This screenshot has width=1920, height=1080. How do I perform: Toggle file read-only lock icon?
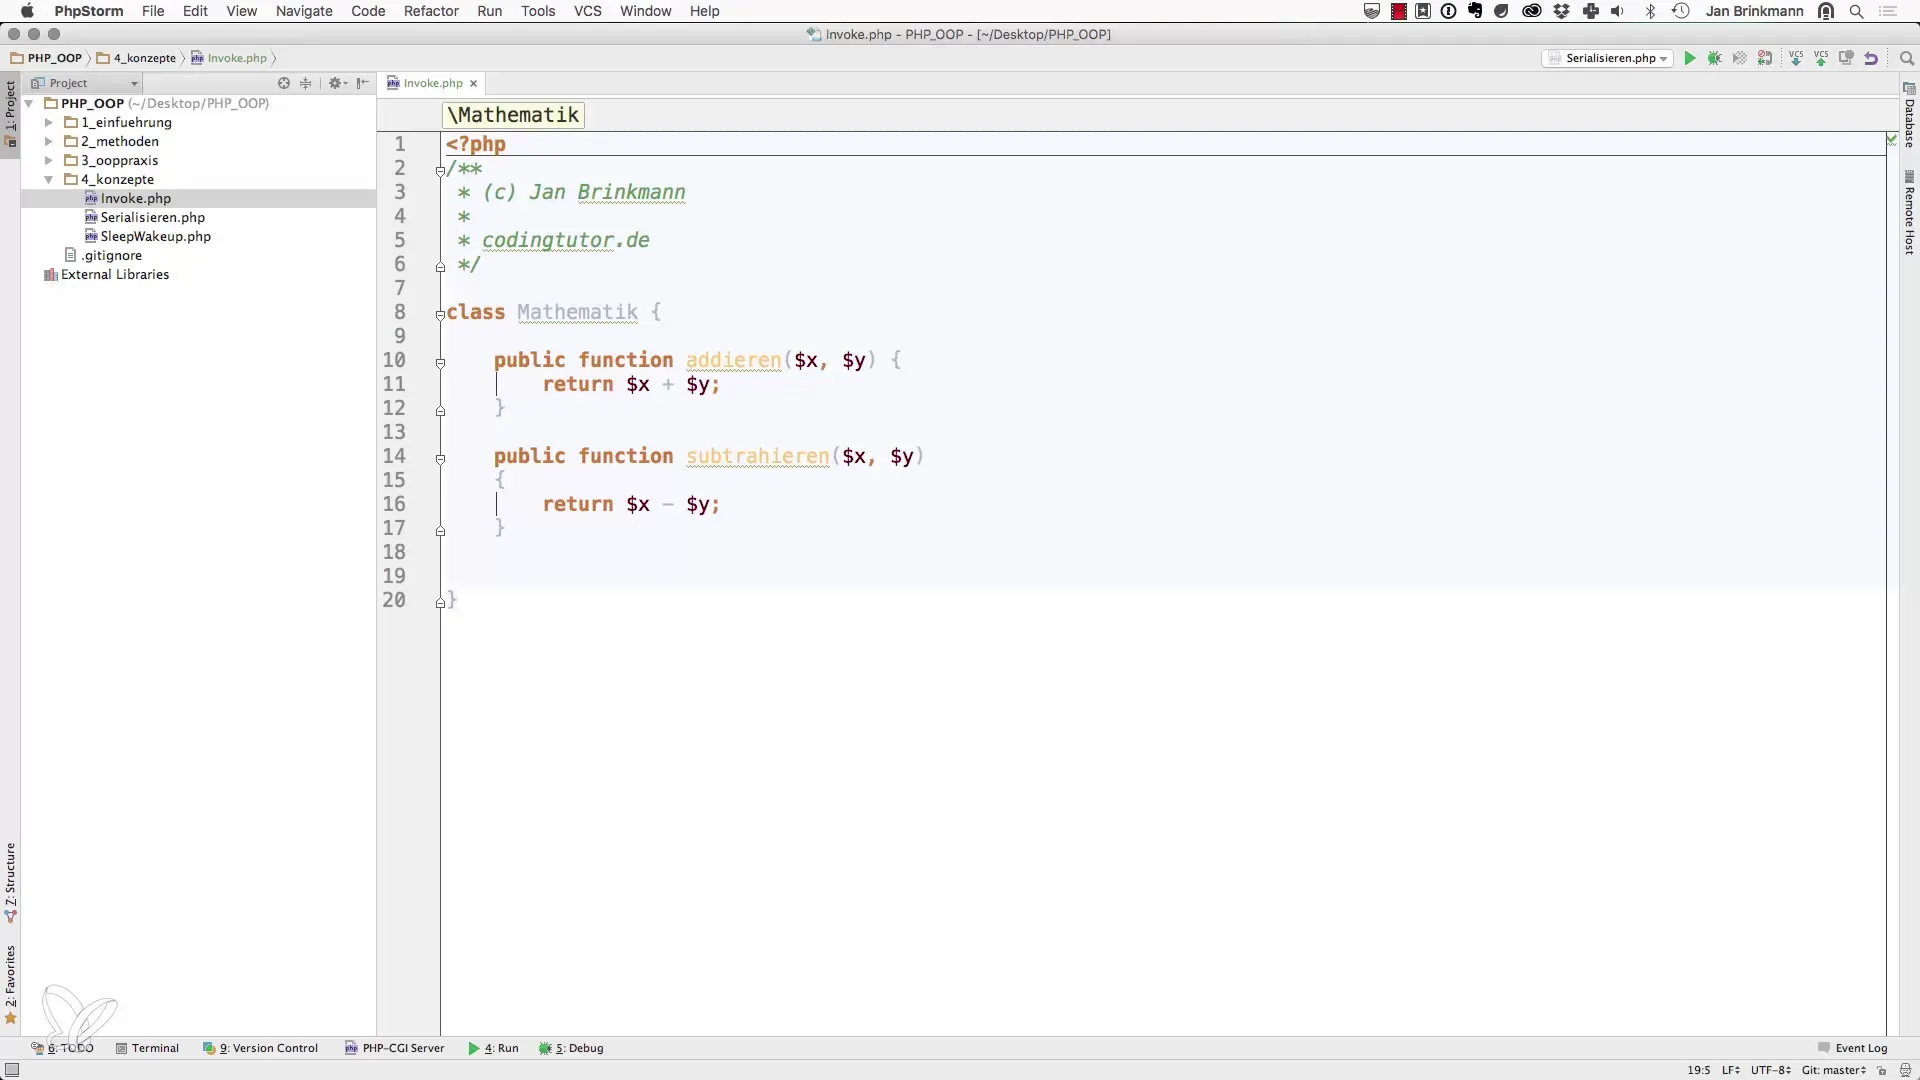click(x=1882, y=1070)
